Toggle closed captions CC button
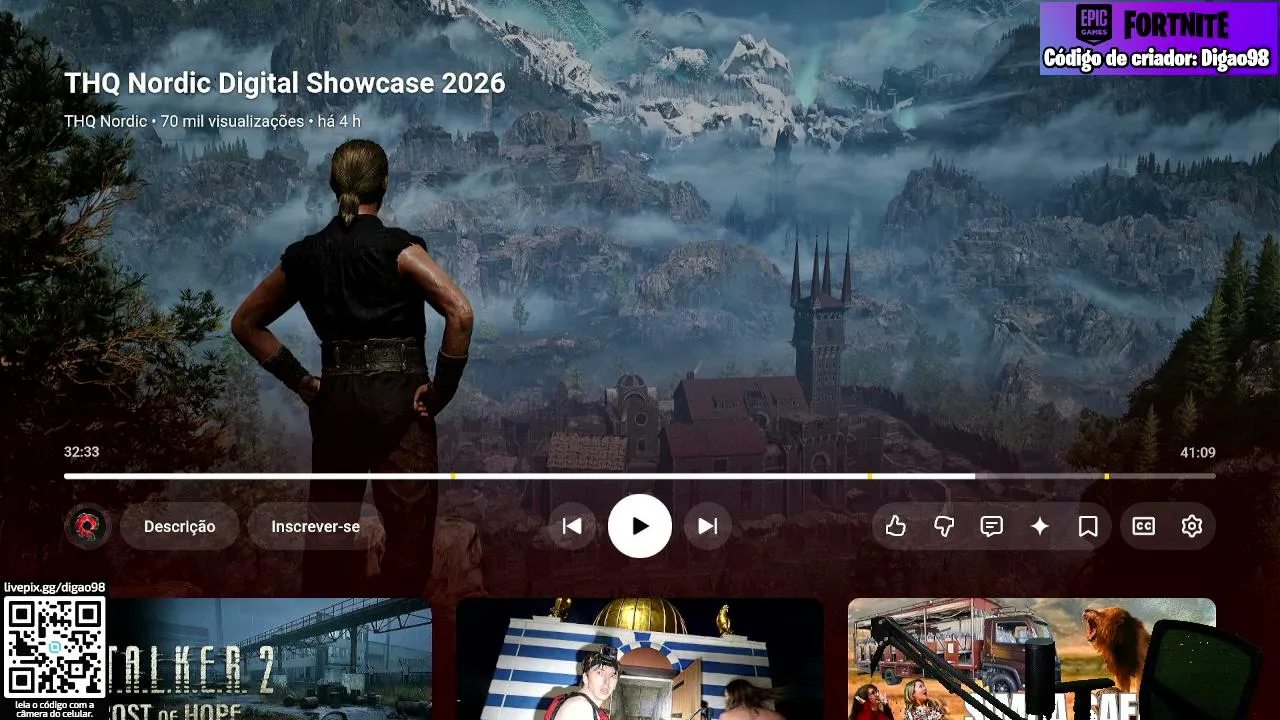Screen dimensions: 1280x720 (1144, 526)
